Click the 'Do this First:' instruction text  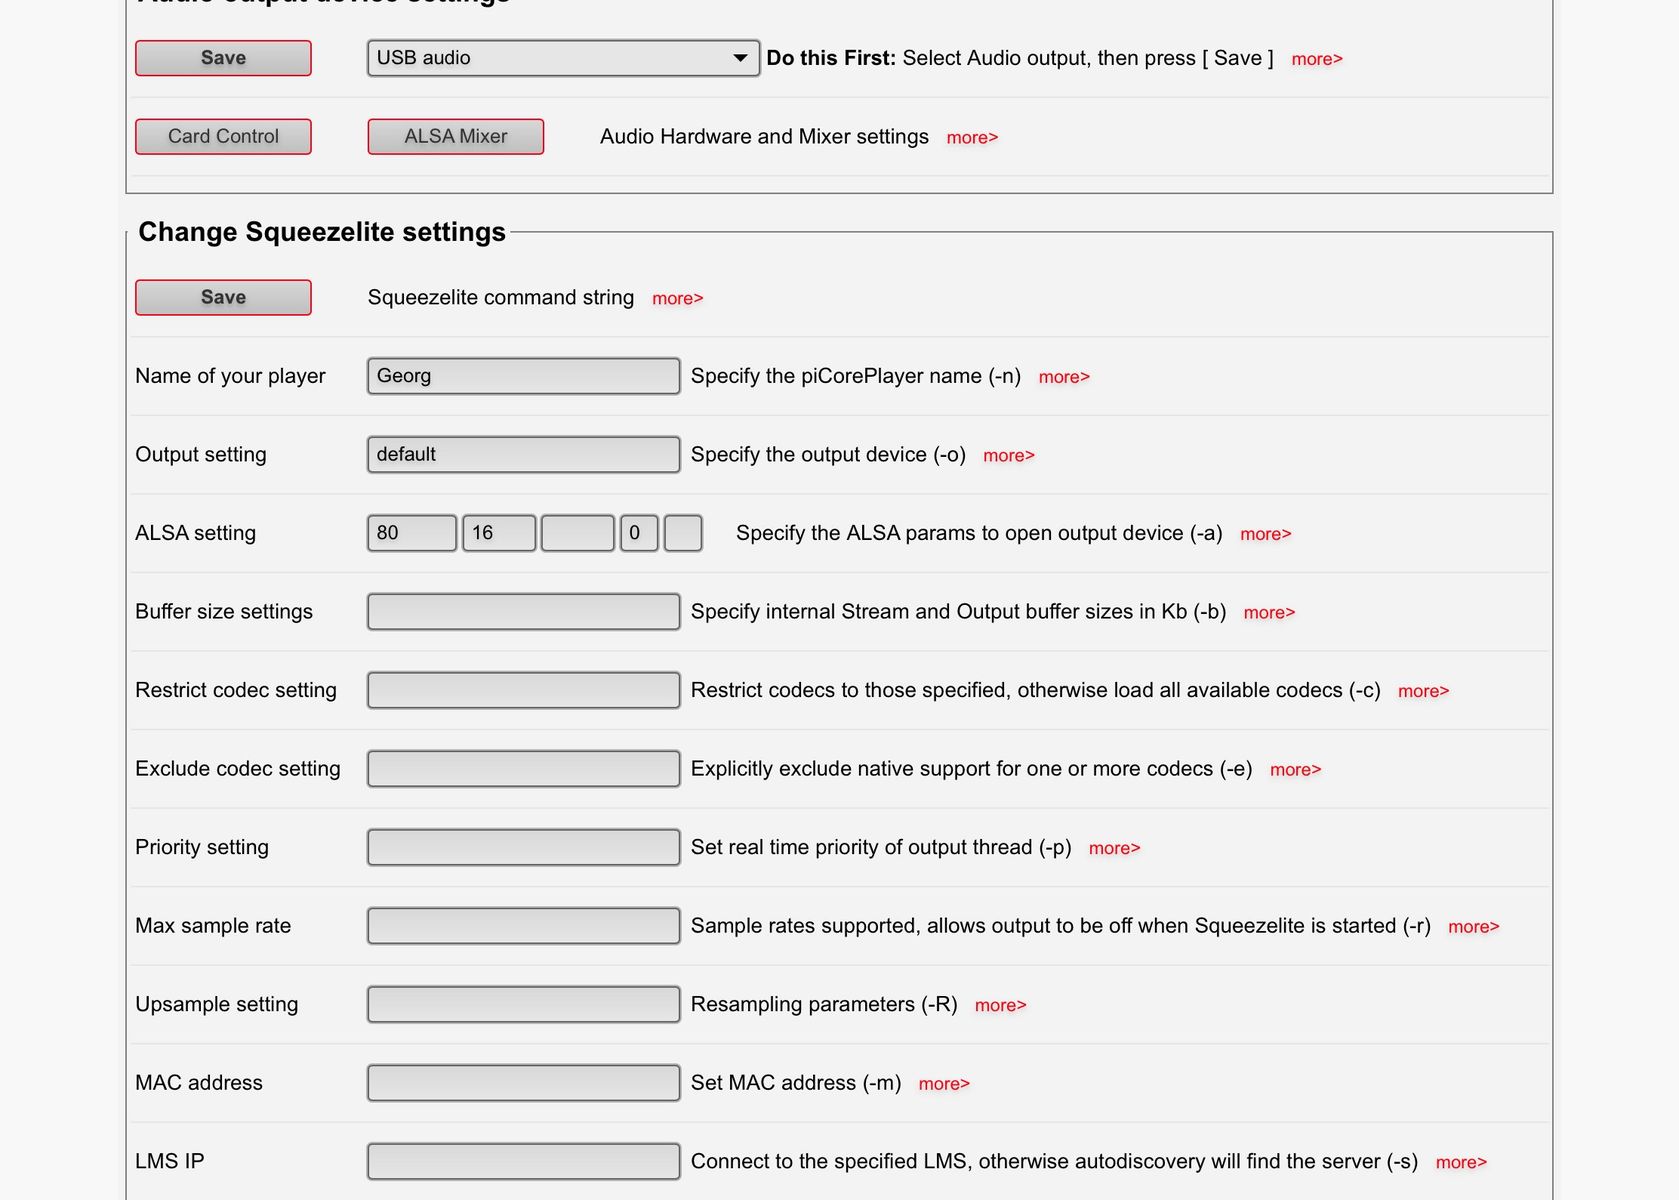tap(831, 58)
